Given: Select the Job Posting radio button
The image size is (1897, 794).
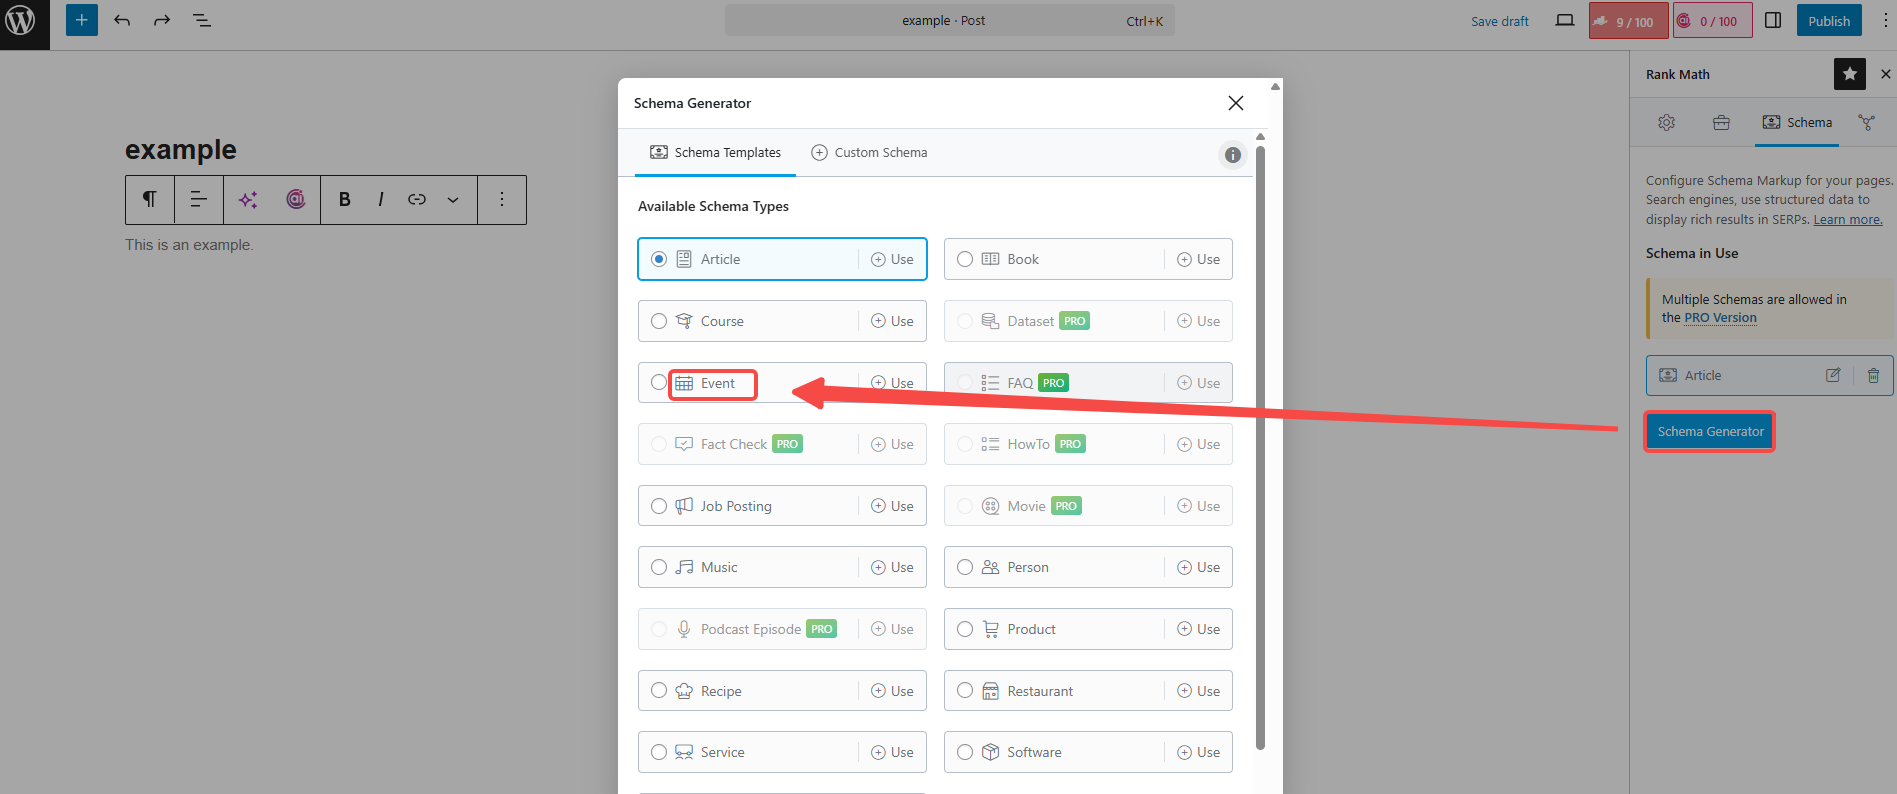Looking at the screenshot, I should click(659, 506).
